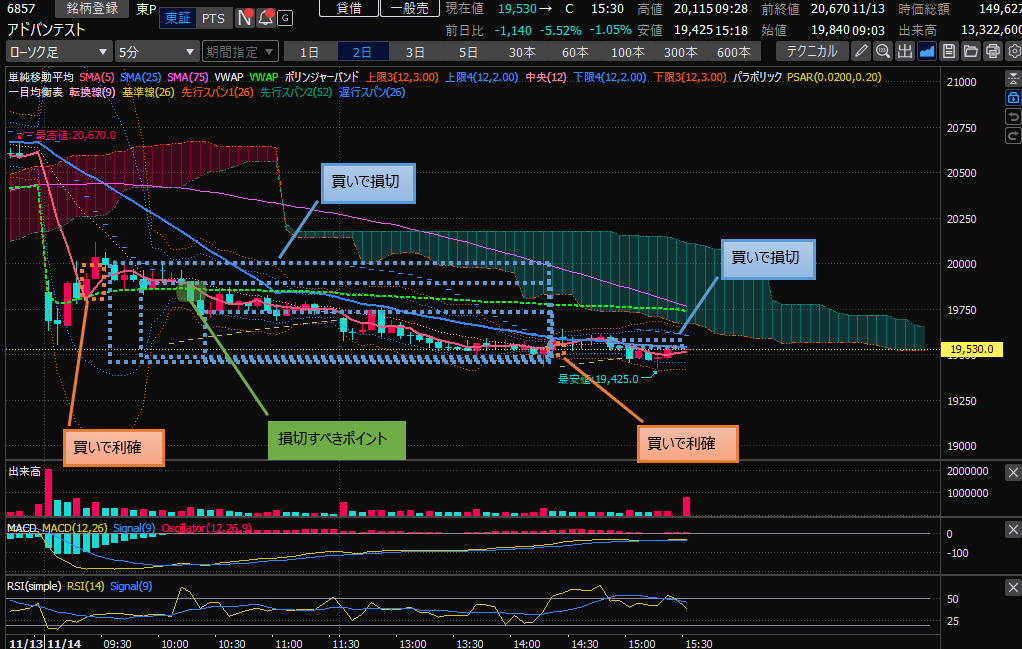Select the 100本 bar count tab
Viewport: 1022px width, 649px height.
click(x=628, y=51)
